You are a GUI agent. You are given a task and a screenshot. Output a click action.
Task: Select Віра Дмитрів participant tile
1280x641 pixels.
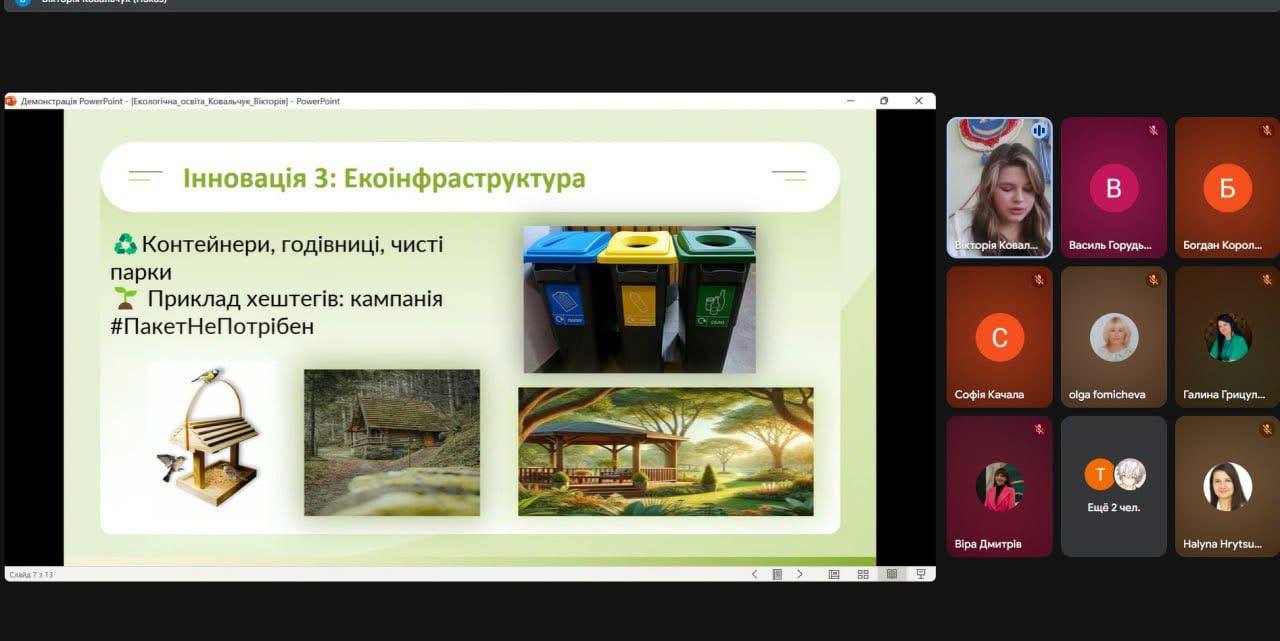[999, 486]
